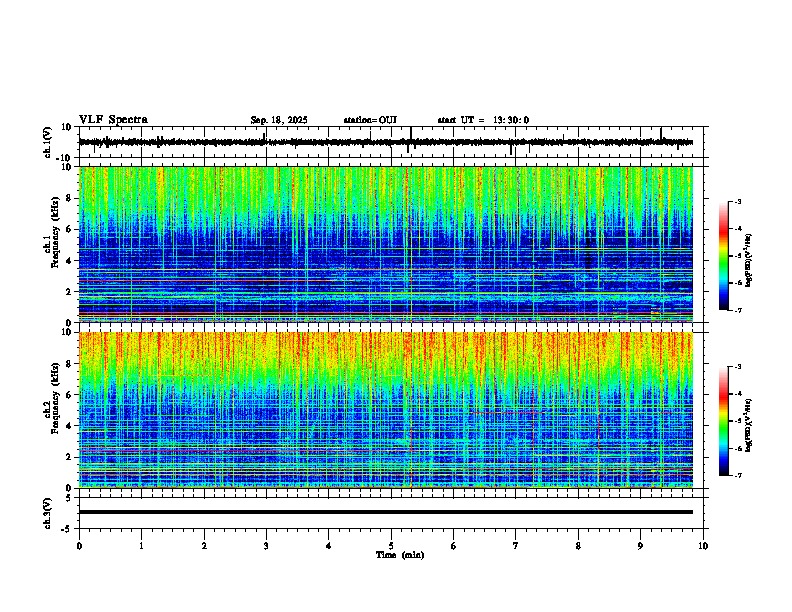
Task: Click the "4" kHz tick on the ch.2 spectrogram axis
Action: coord(69,426)
